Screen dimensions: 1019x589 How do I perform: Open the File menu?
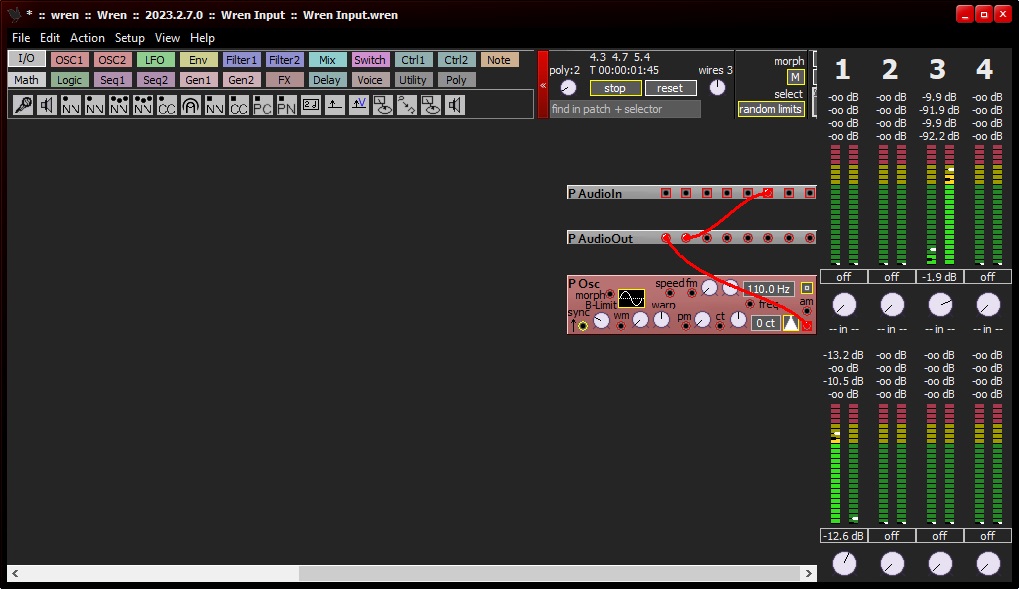(x=21, y=38)
